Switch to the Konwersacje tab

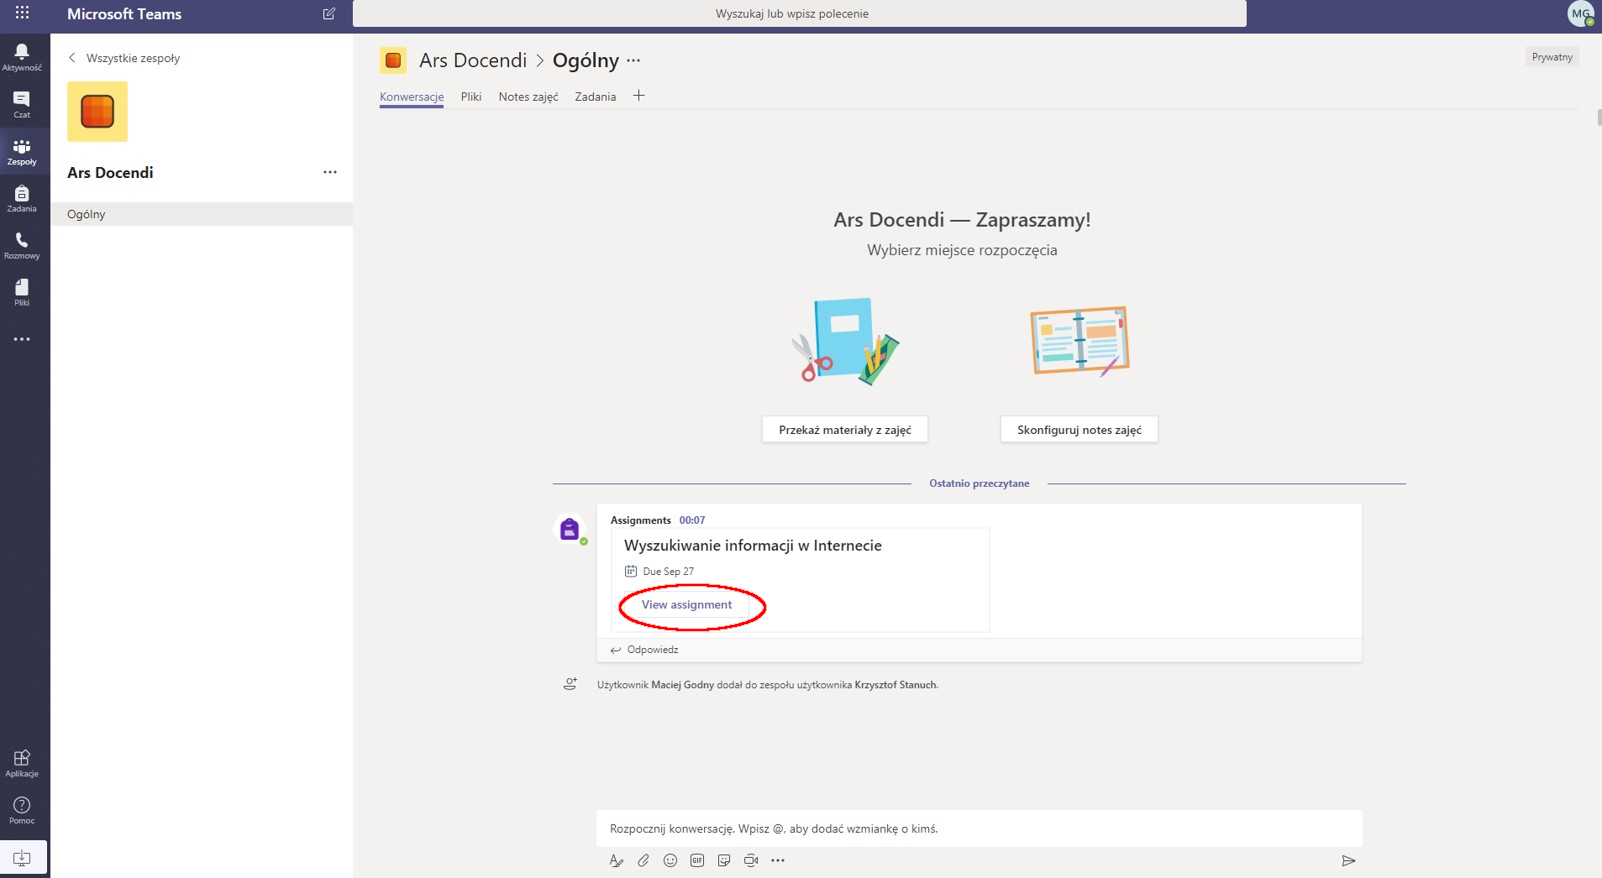click(x=411, y=97)
